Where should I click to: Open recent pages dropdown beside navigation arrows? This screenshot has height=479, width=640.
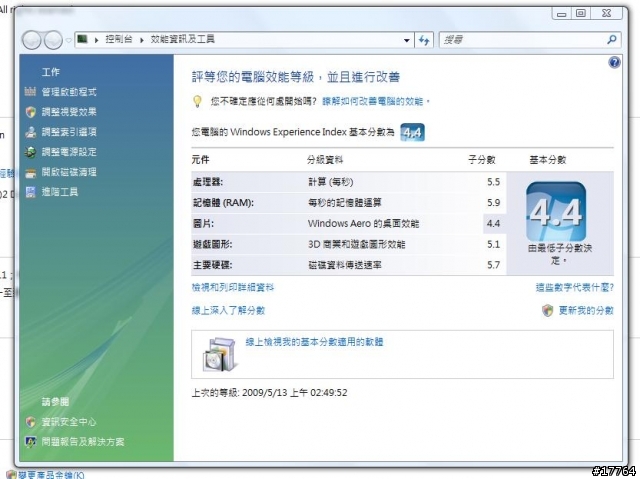point(69,40)
